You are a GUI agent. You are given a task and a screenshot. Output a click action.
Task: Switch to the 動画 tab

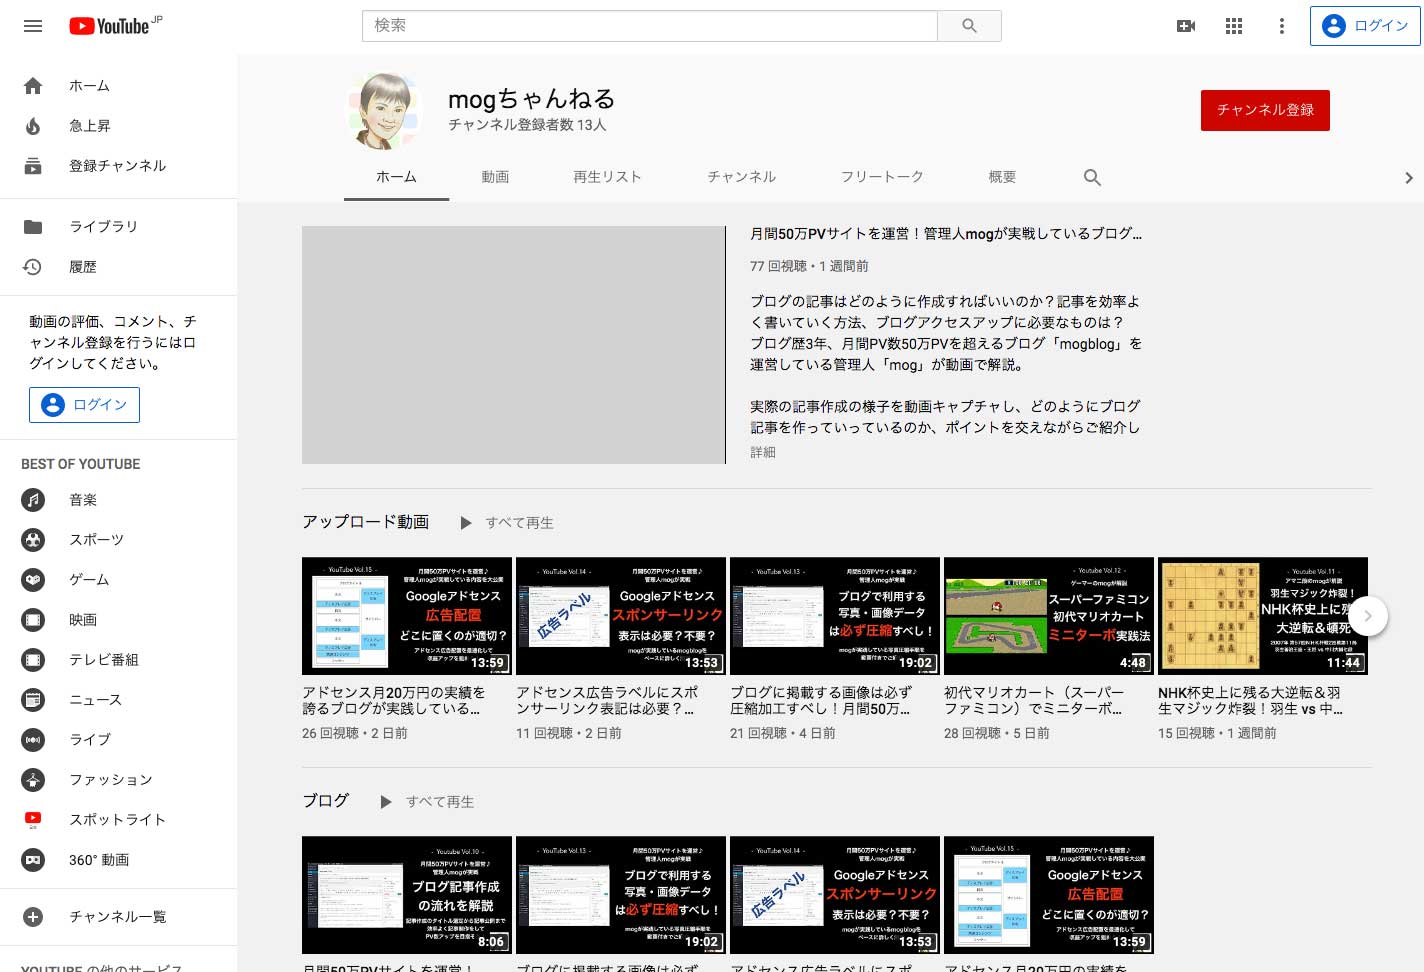[x=495, y=177]
